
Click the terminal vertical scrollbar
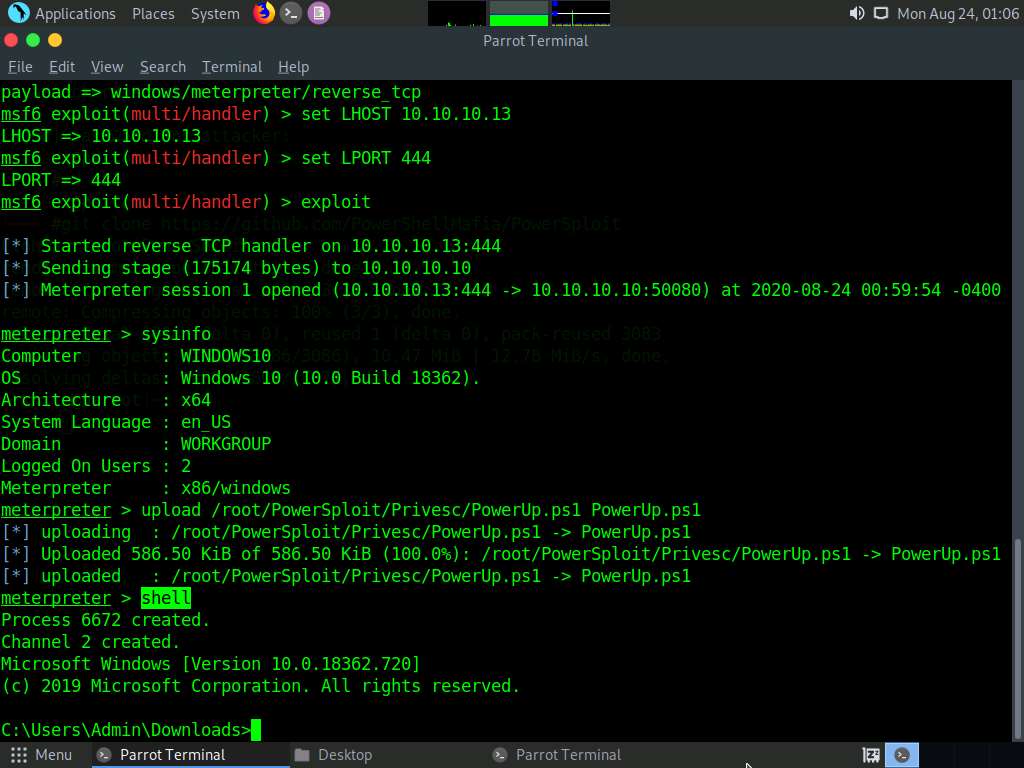[x=1017, y=639]
